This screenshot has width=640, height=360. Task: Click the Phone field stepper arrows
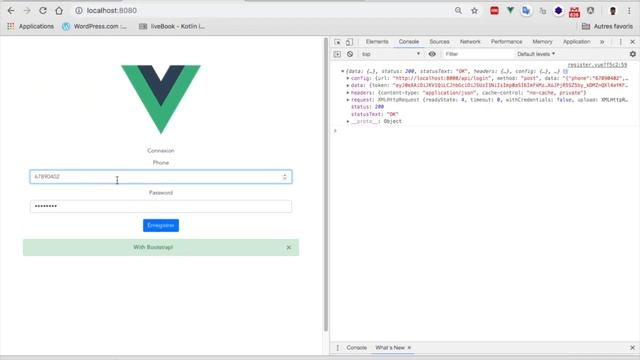tap(284, 177)
